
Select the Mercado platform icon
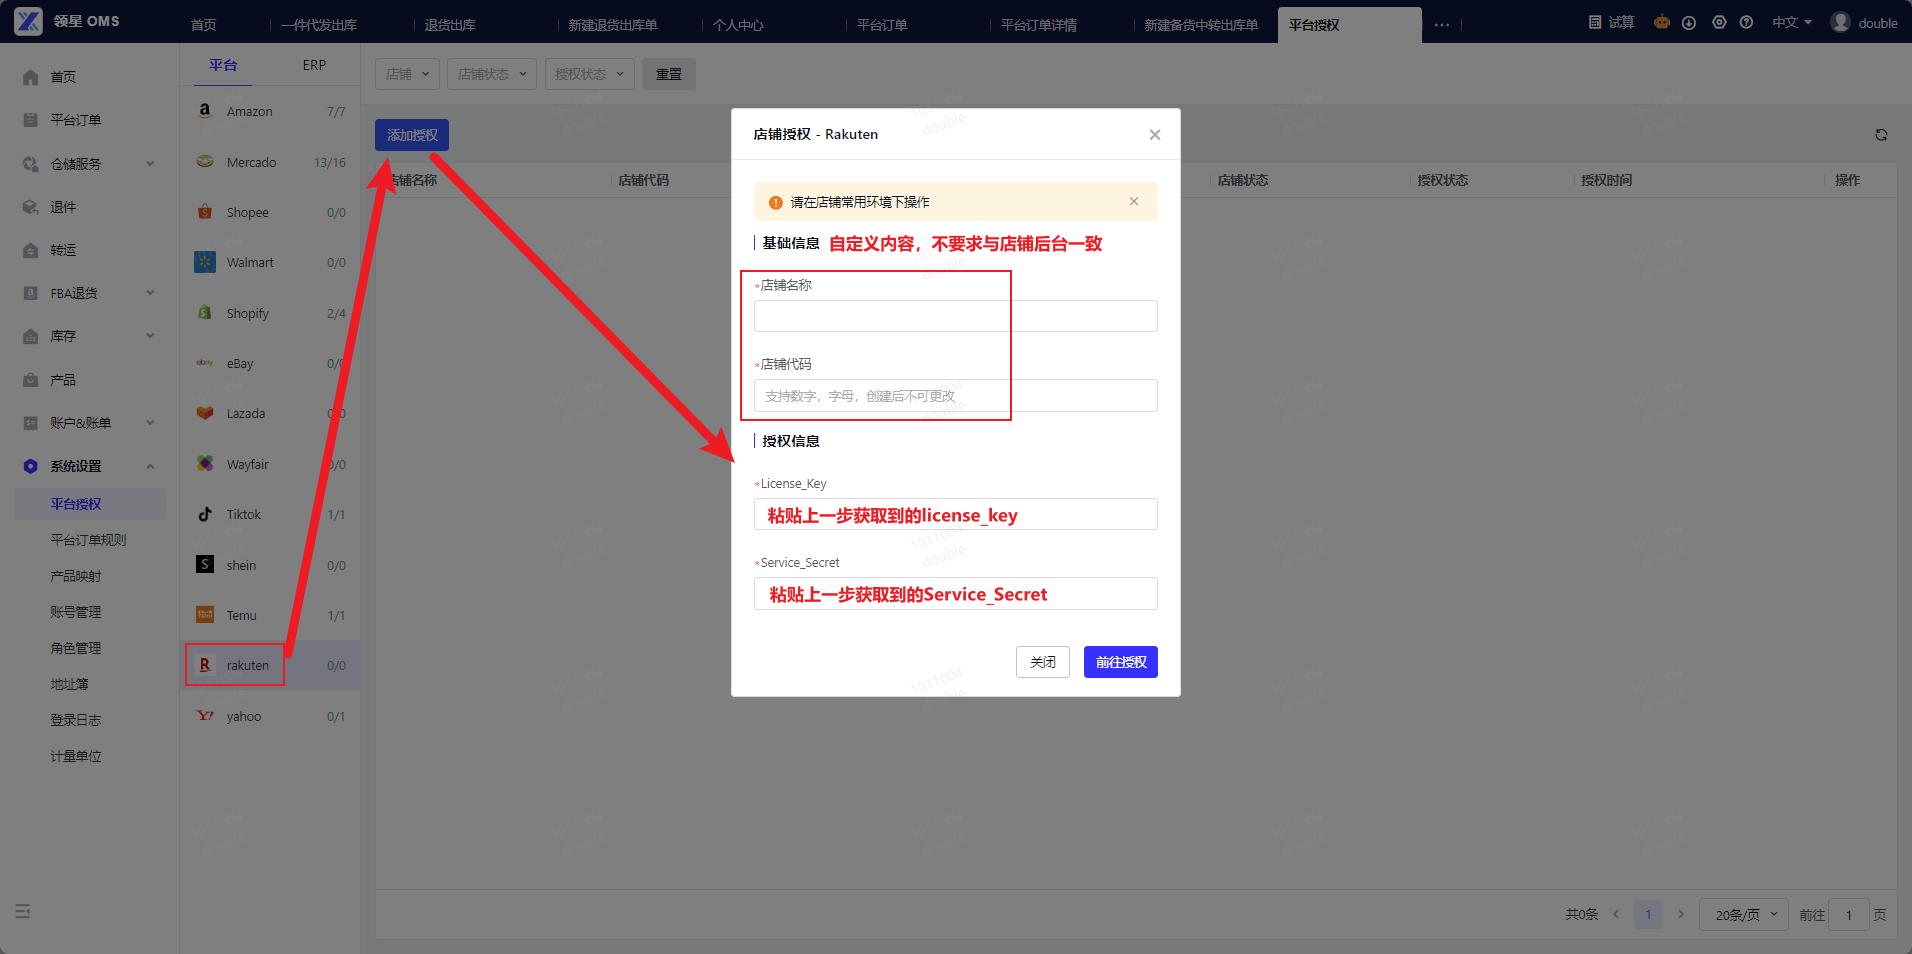coord(205,162)
